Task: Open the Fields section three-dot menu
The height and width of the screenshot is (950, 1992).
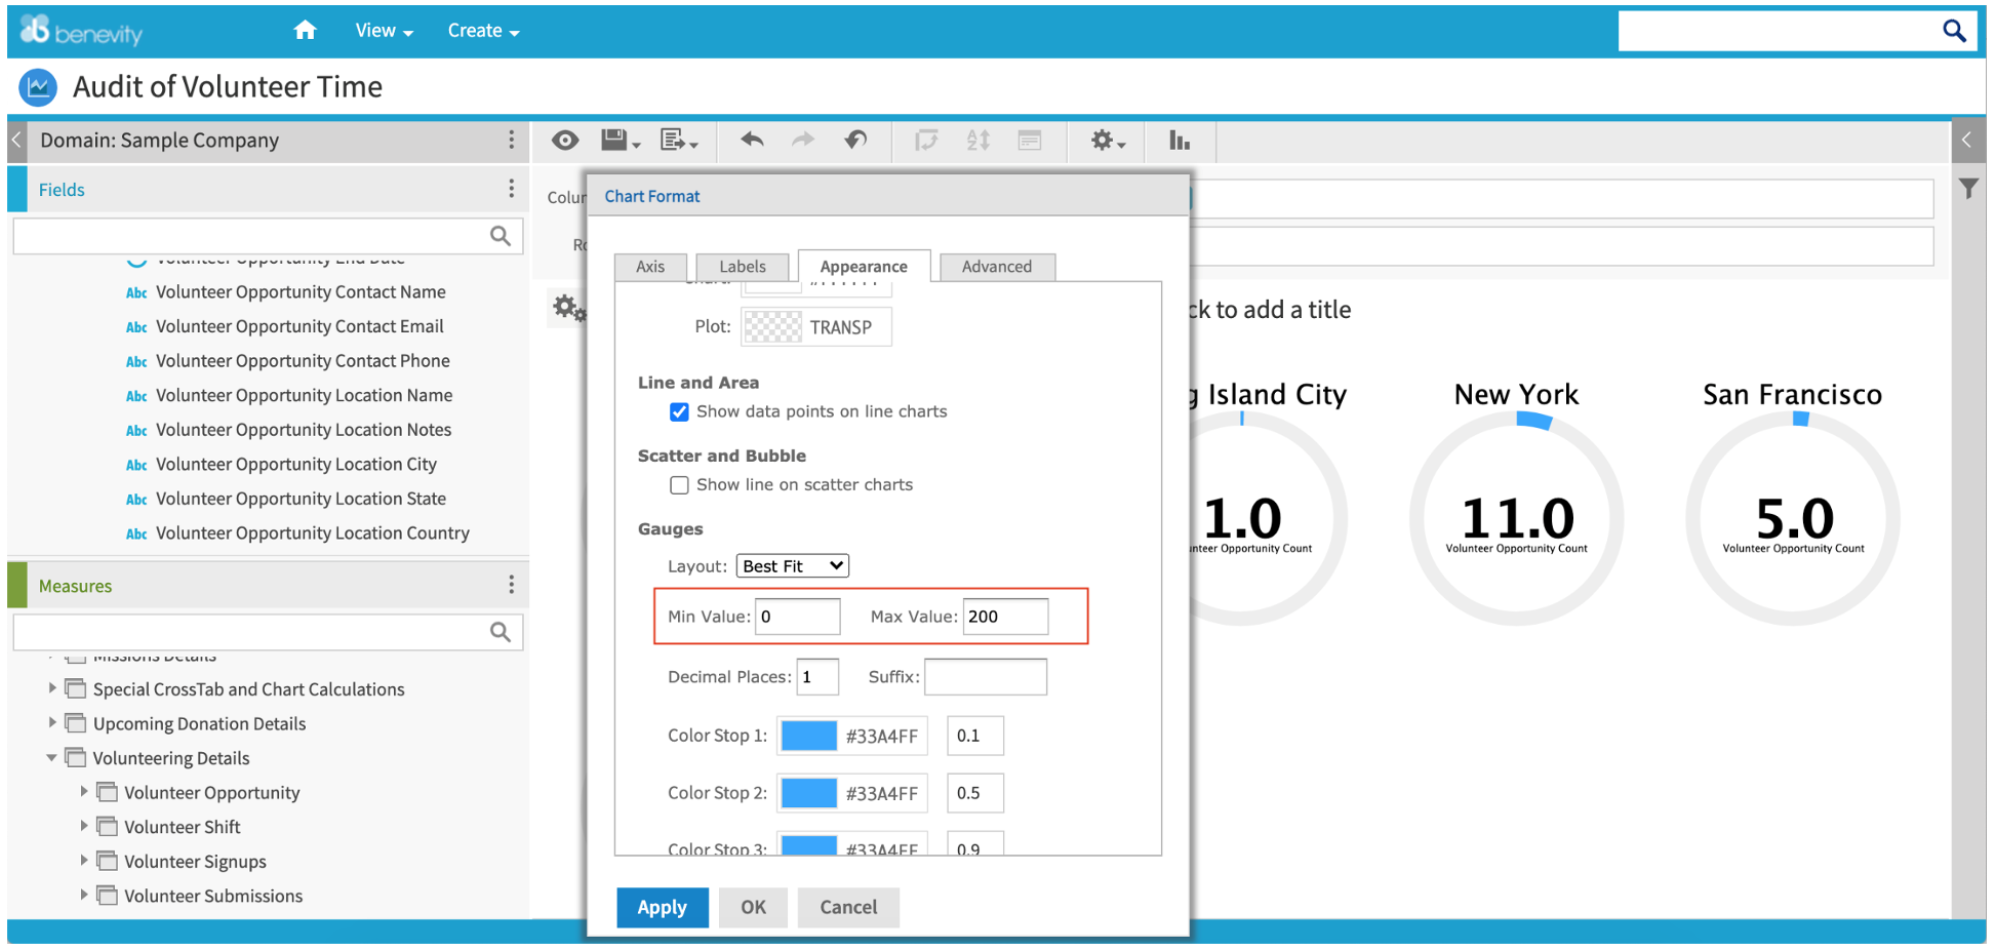Action: 511,189
